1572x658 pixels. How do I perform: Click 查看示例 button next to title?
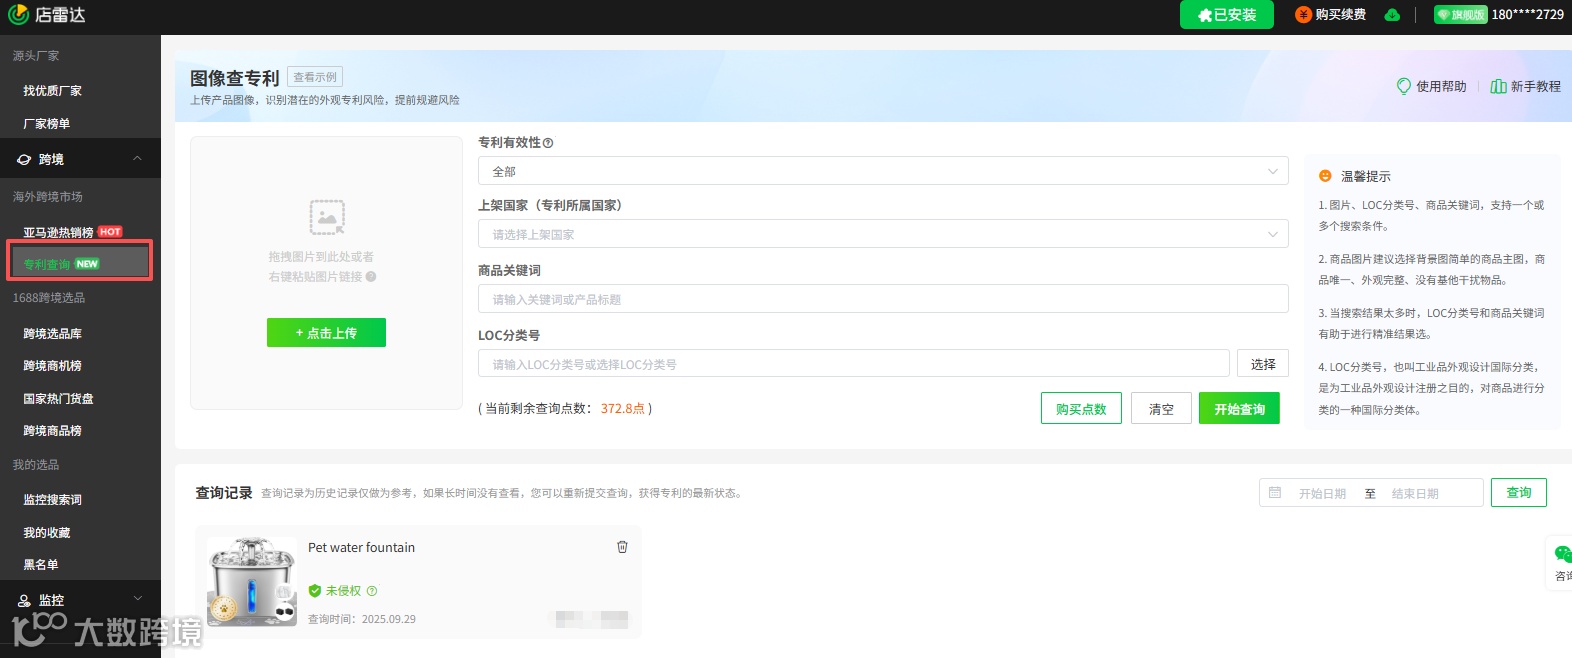click(x=315, y=77)
